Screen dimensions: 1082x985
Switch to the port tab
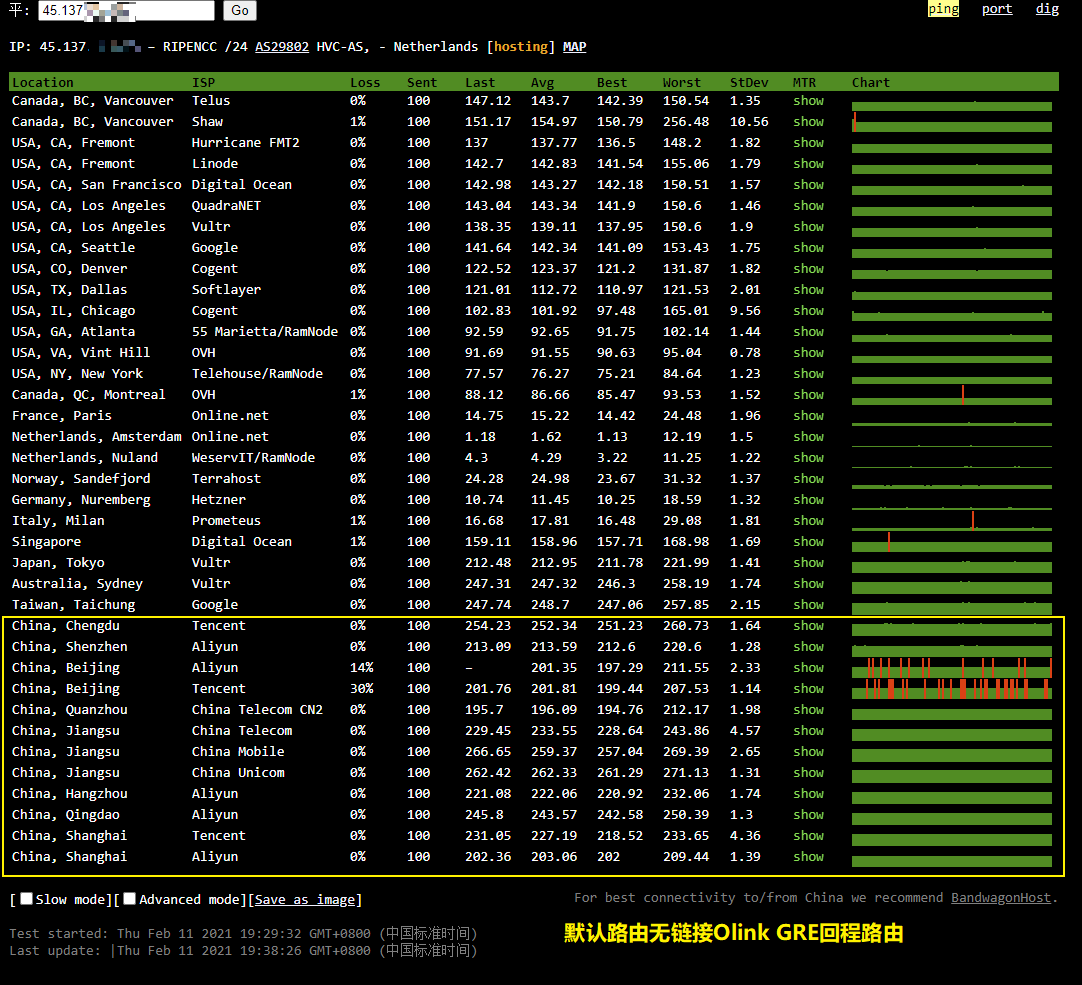(996, 9)
